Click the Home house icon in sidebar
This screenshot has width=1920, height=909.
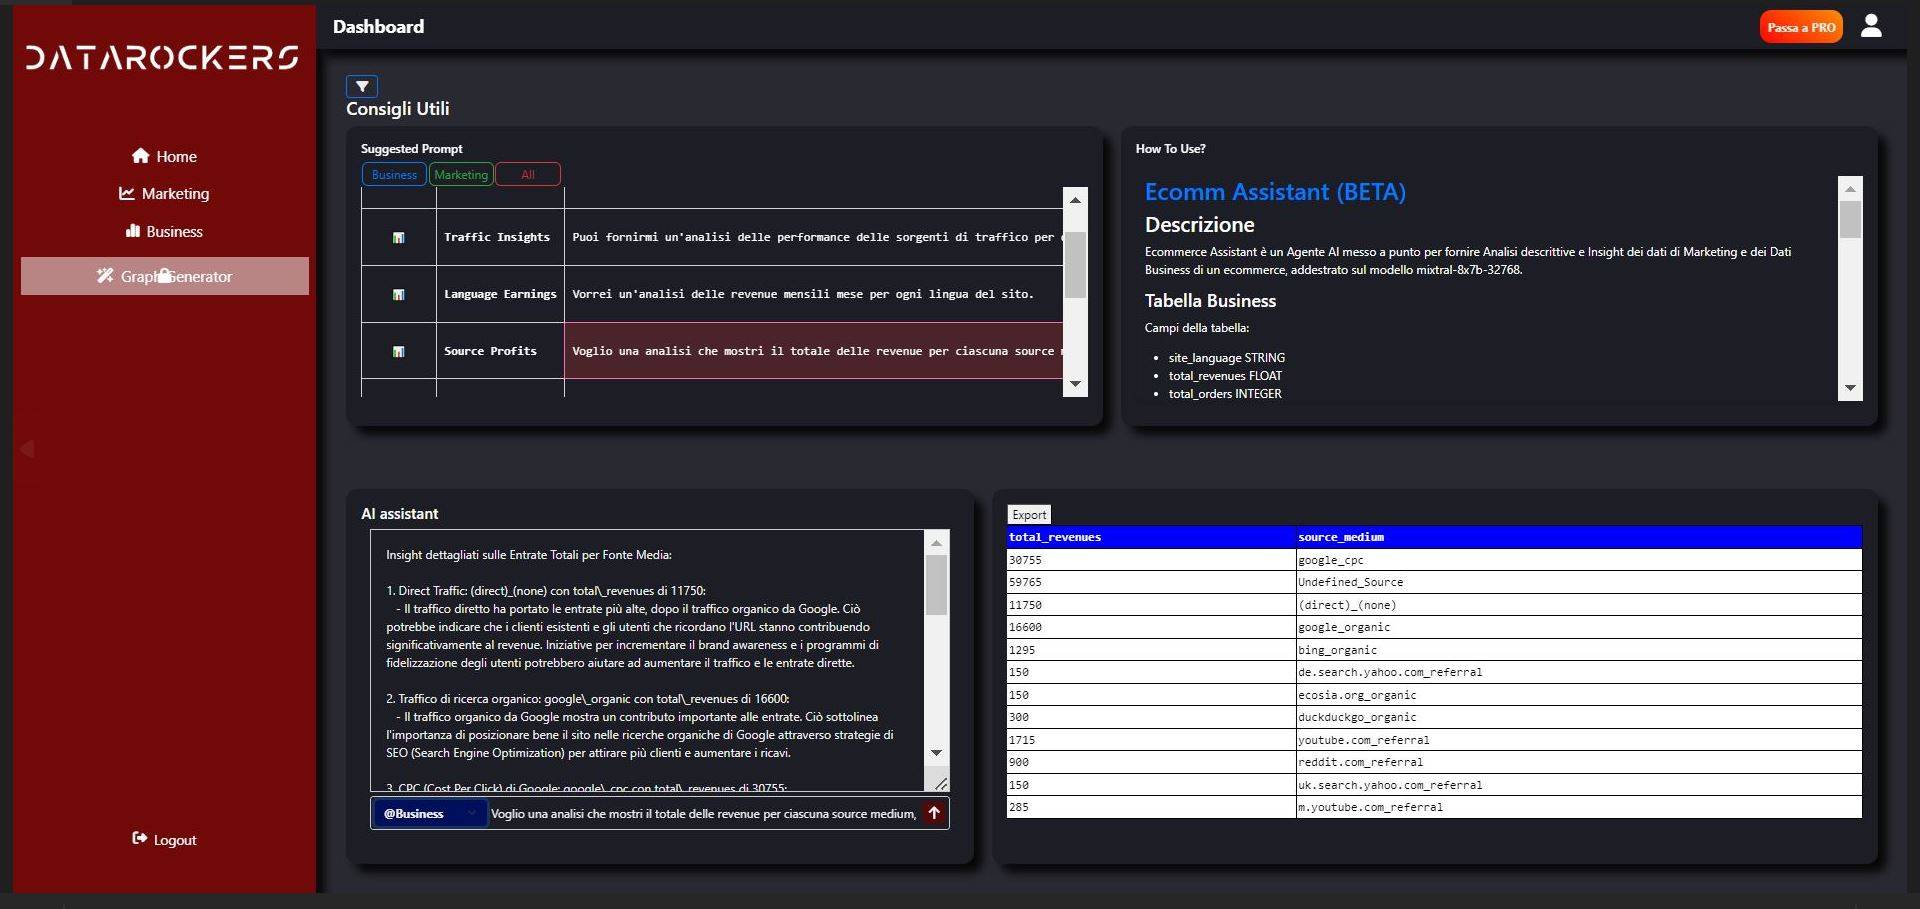coord(140,156)
